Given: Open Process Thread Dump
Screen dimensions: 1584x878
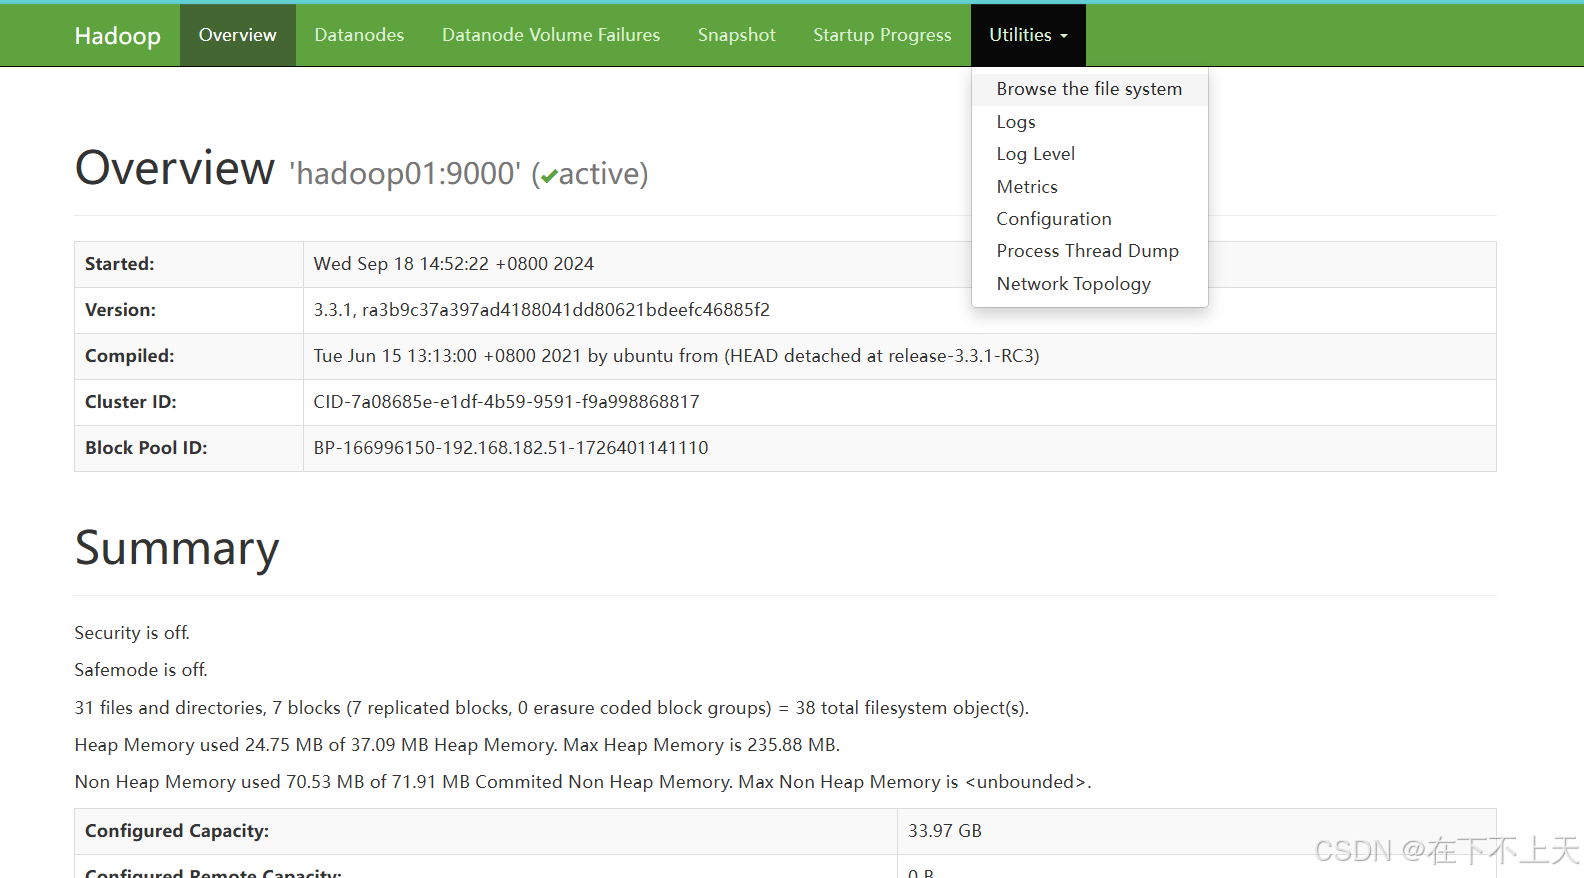Looking at the screenshot, I should coord(1087,251).
